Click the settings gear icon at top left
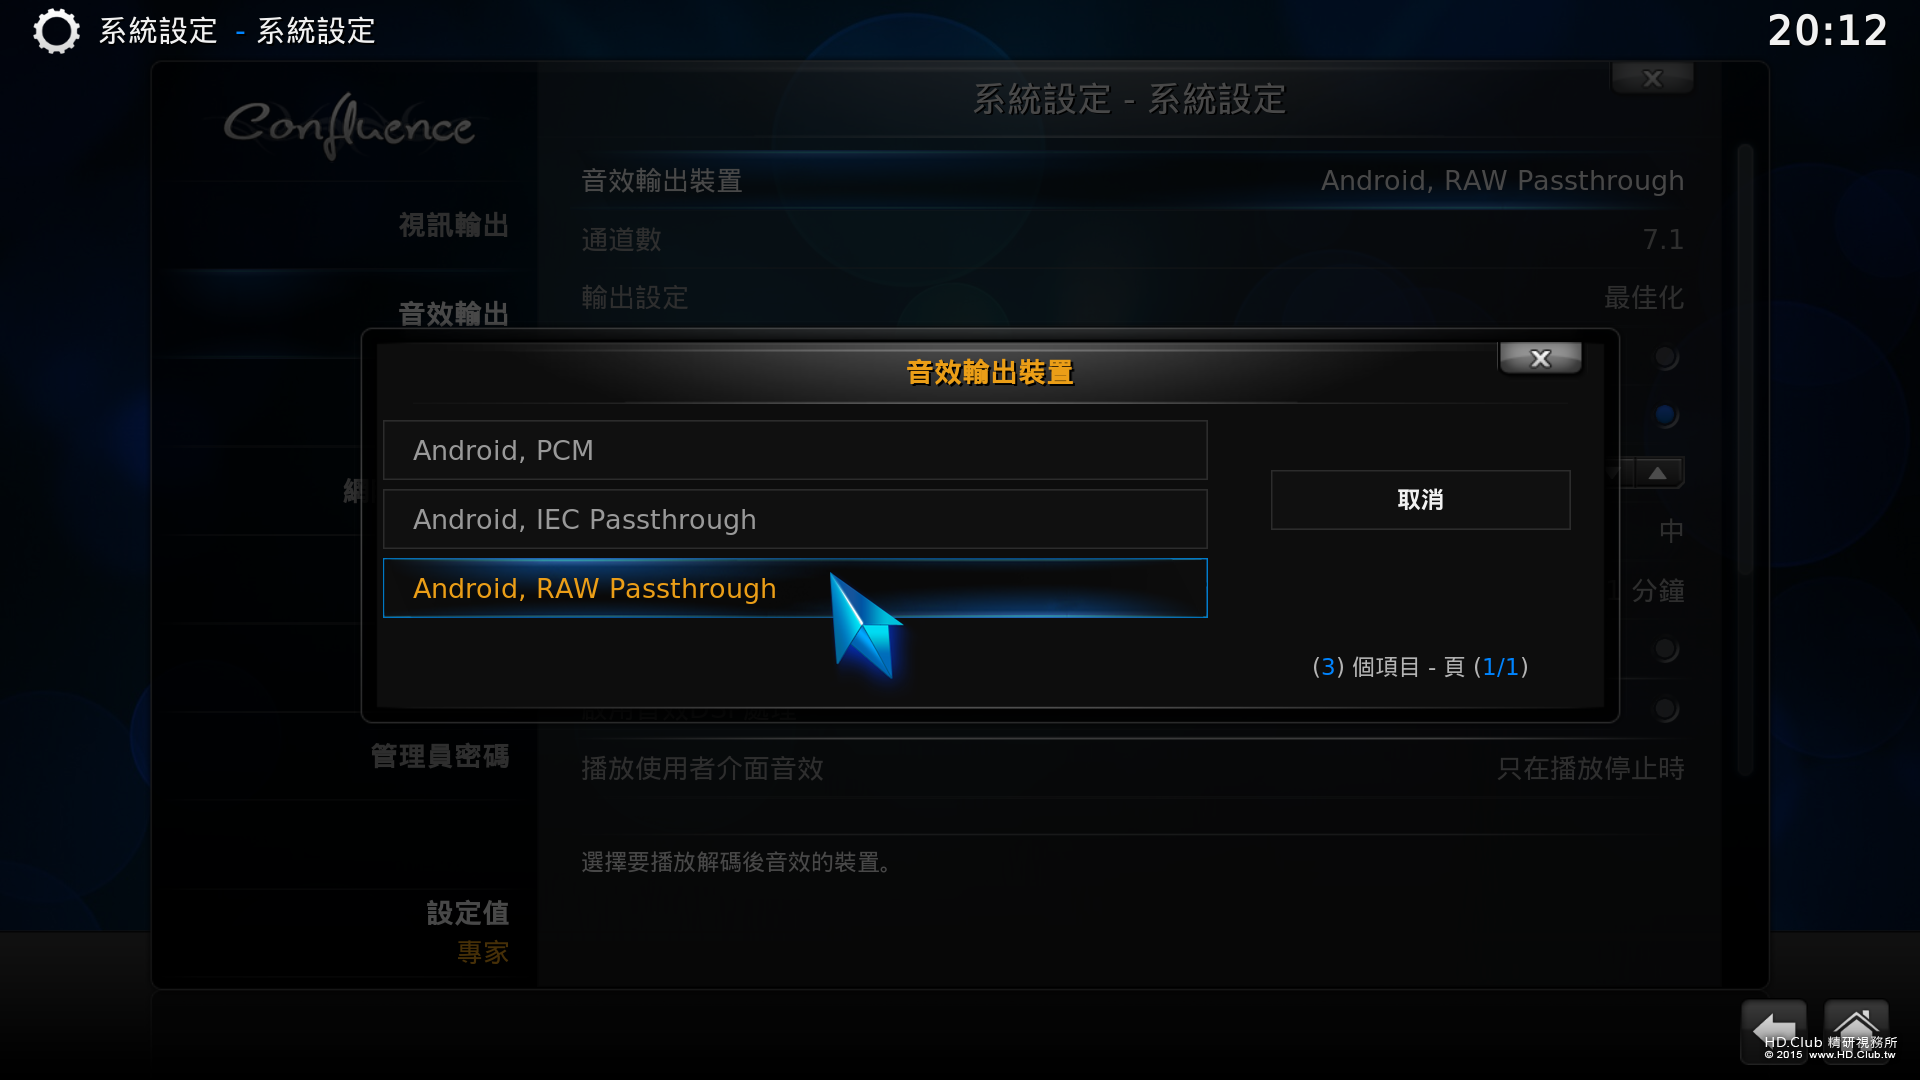Screen dimensions: 1920x1080 (x=56, y=31)
